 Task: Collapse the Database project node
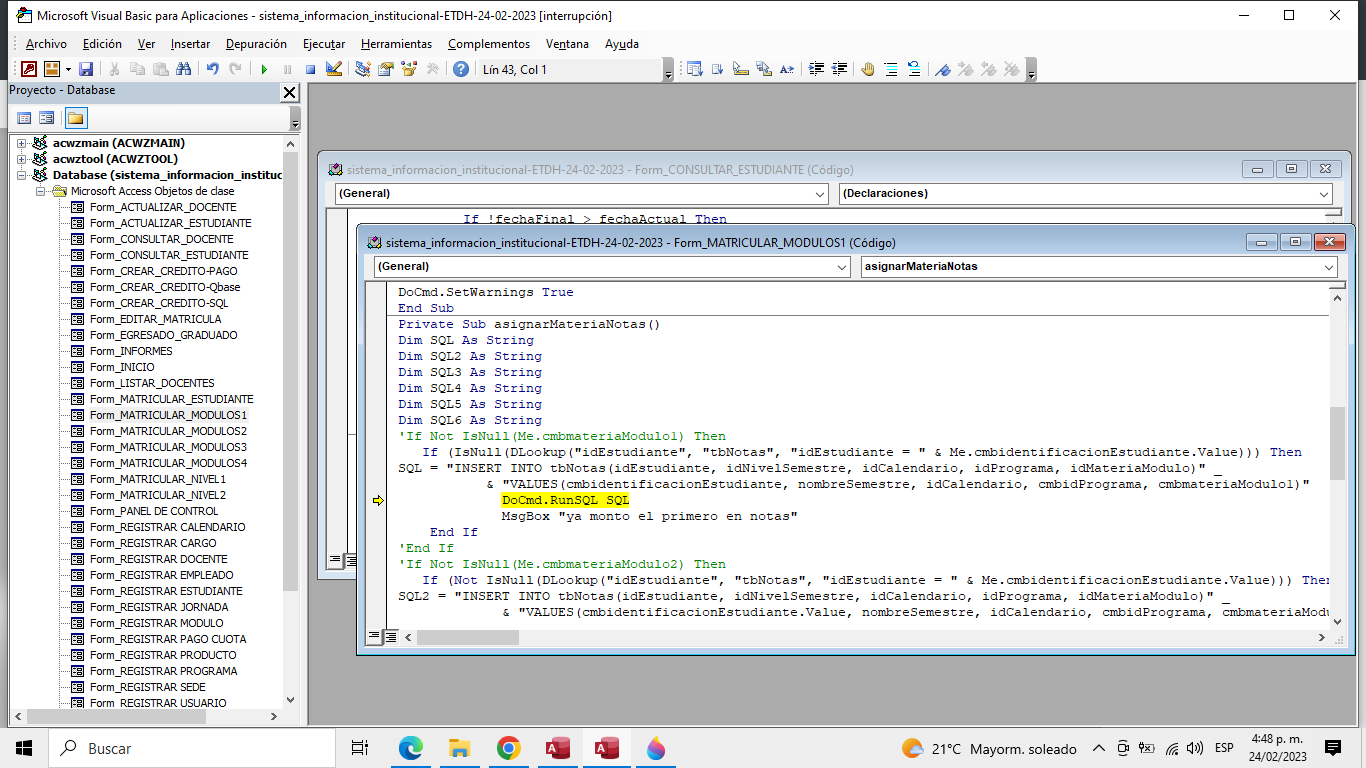22,175
